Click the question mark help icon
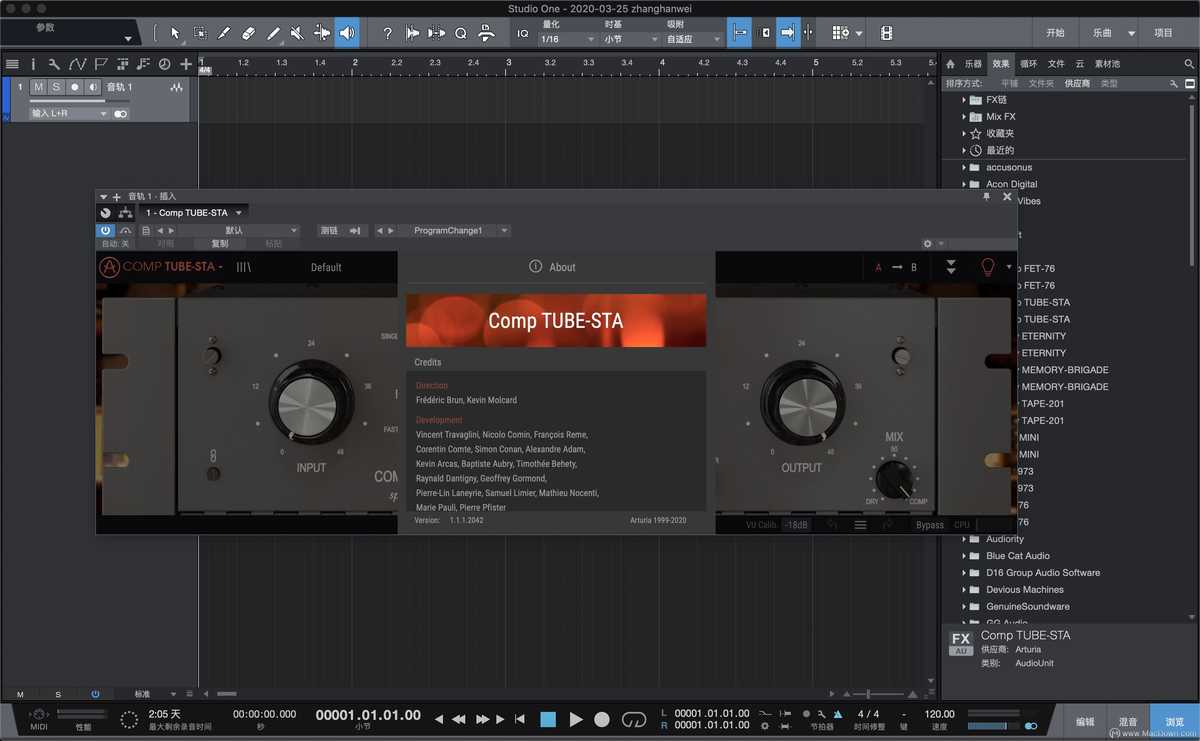1200x741 pixels. click(388, 33)
